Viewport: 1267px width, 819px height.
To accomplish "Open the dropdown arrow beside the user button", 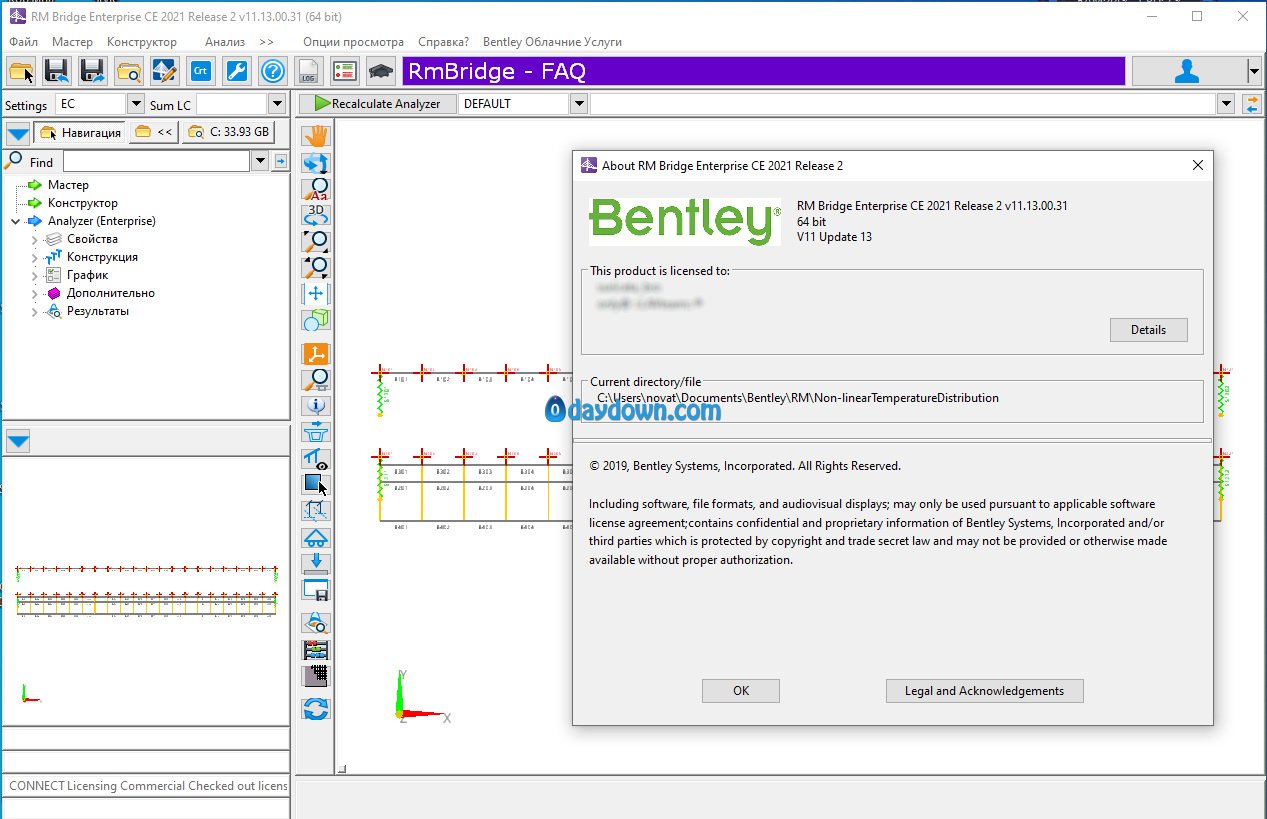I will coord(1254,71).
